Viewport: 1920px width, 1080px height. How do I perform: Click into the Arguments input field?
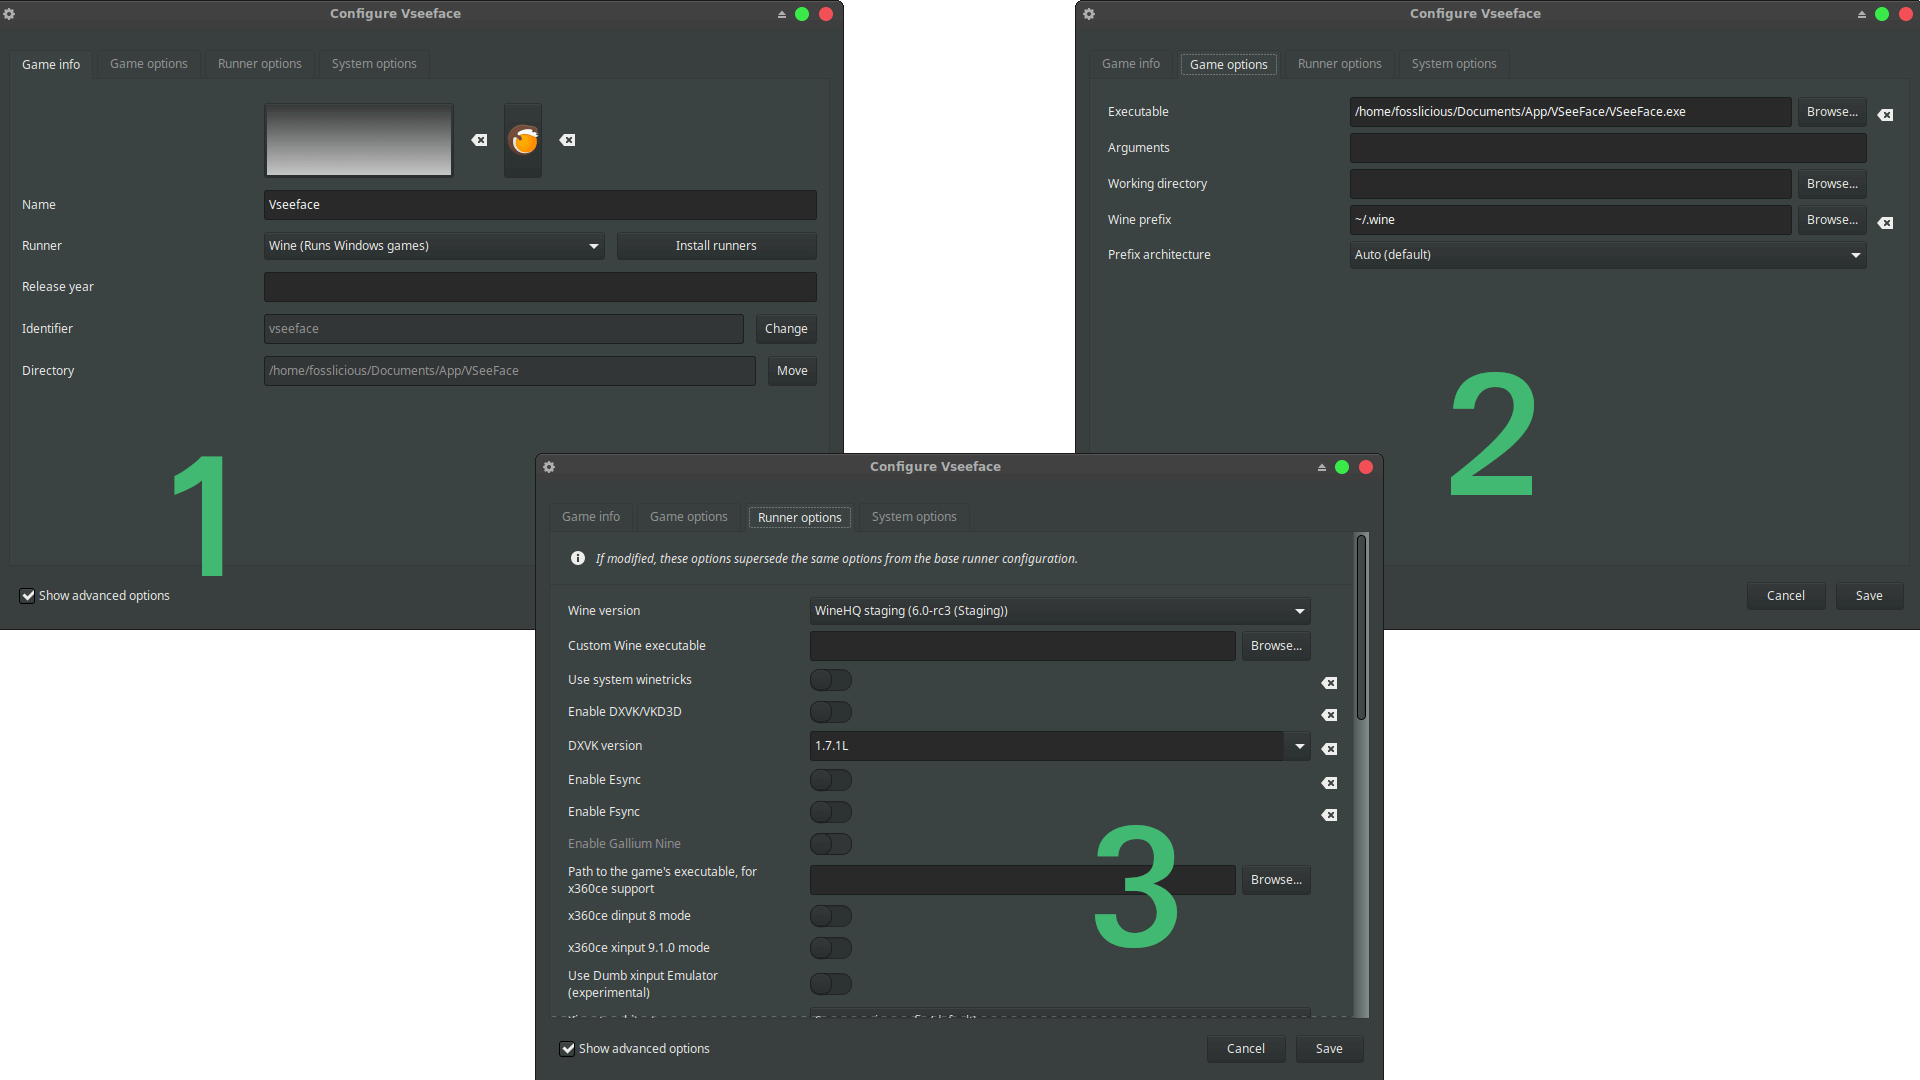coord(1607,148)
